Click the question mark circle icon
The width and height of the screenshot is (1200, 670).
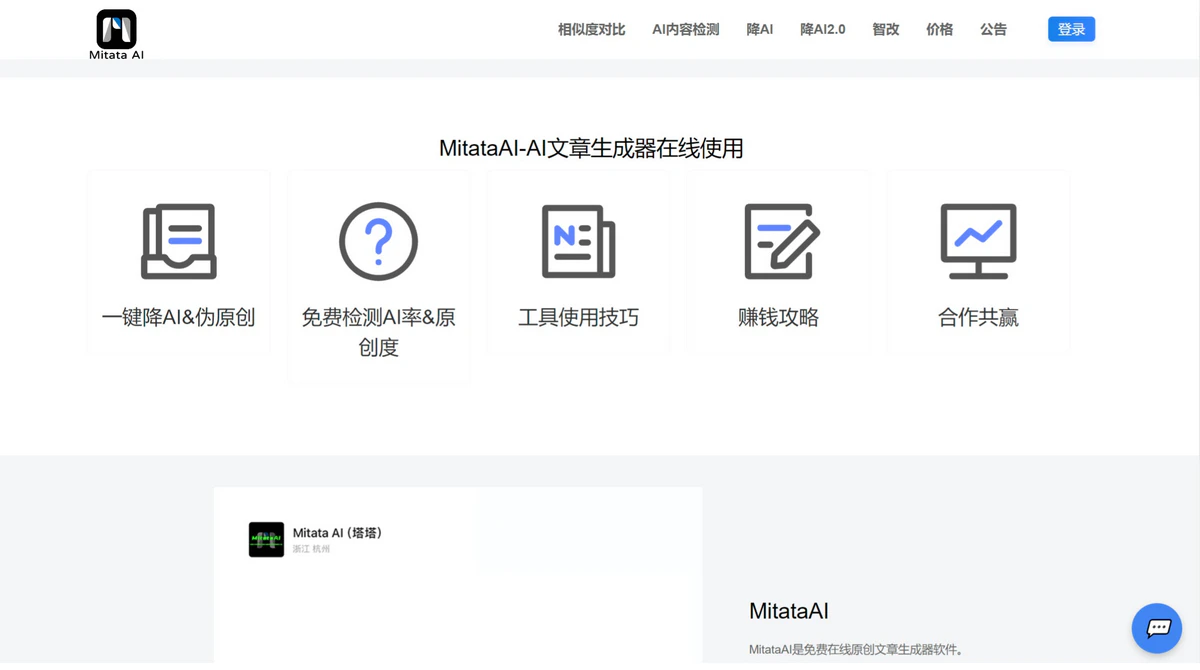pos(378,242)
